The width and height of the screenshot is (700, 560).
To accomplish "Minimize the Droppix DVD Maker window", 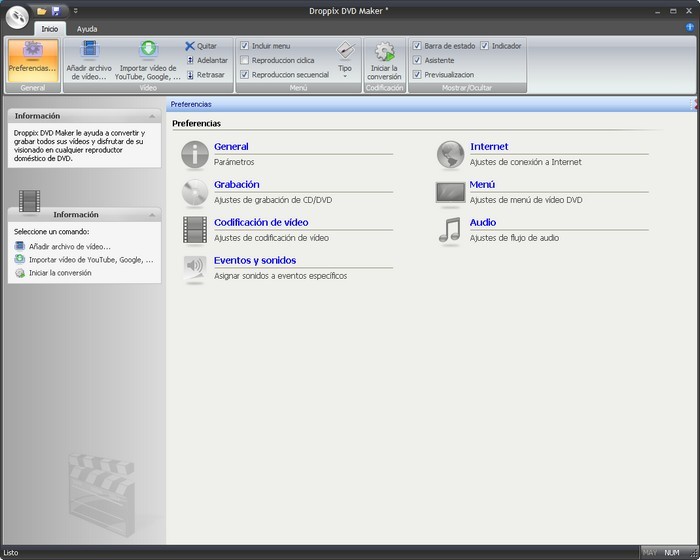I will click(x=657, y=11).
